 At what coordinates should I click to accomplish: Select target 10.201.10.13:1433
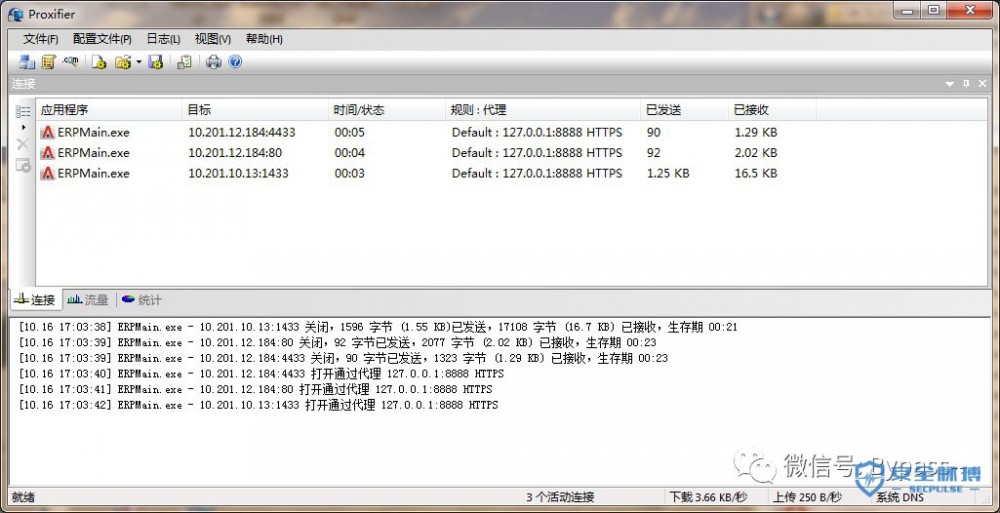pos(239,174)
